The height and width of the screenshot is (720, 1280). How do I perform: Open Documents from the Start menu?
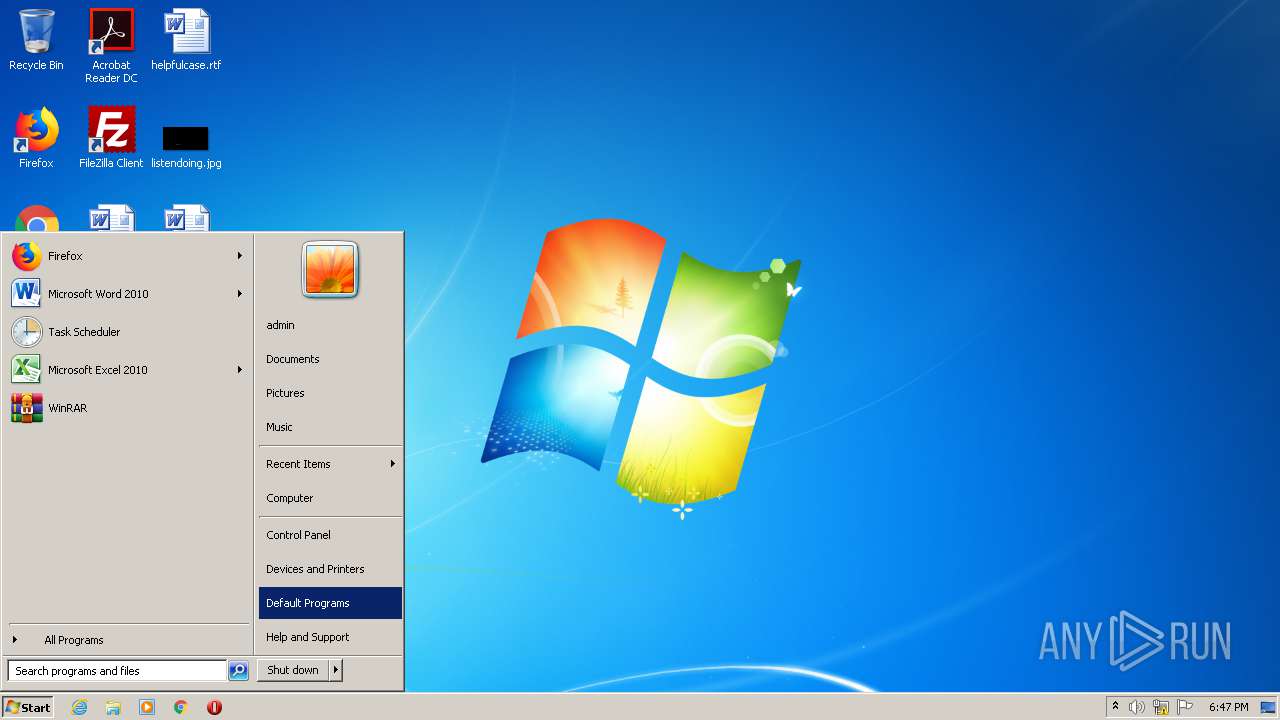330,359
